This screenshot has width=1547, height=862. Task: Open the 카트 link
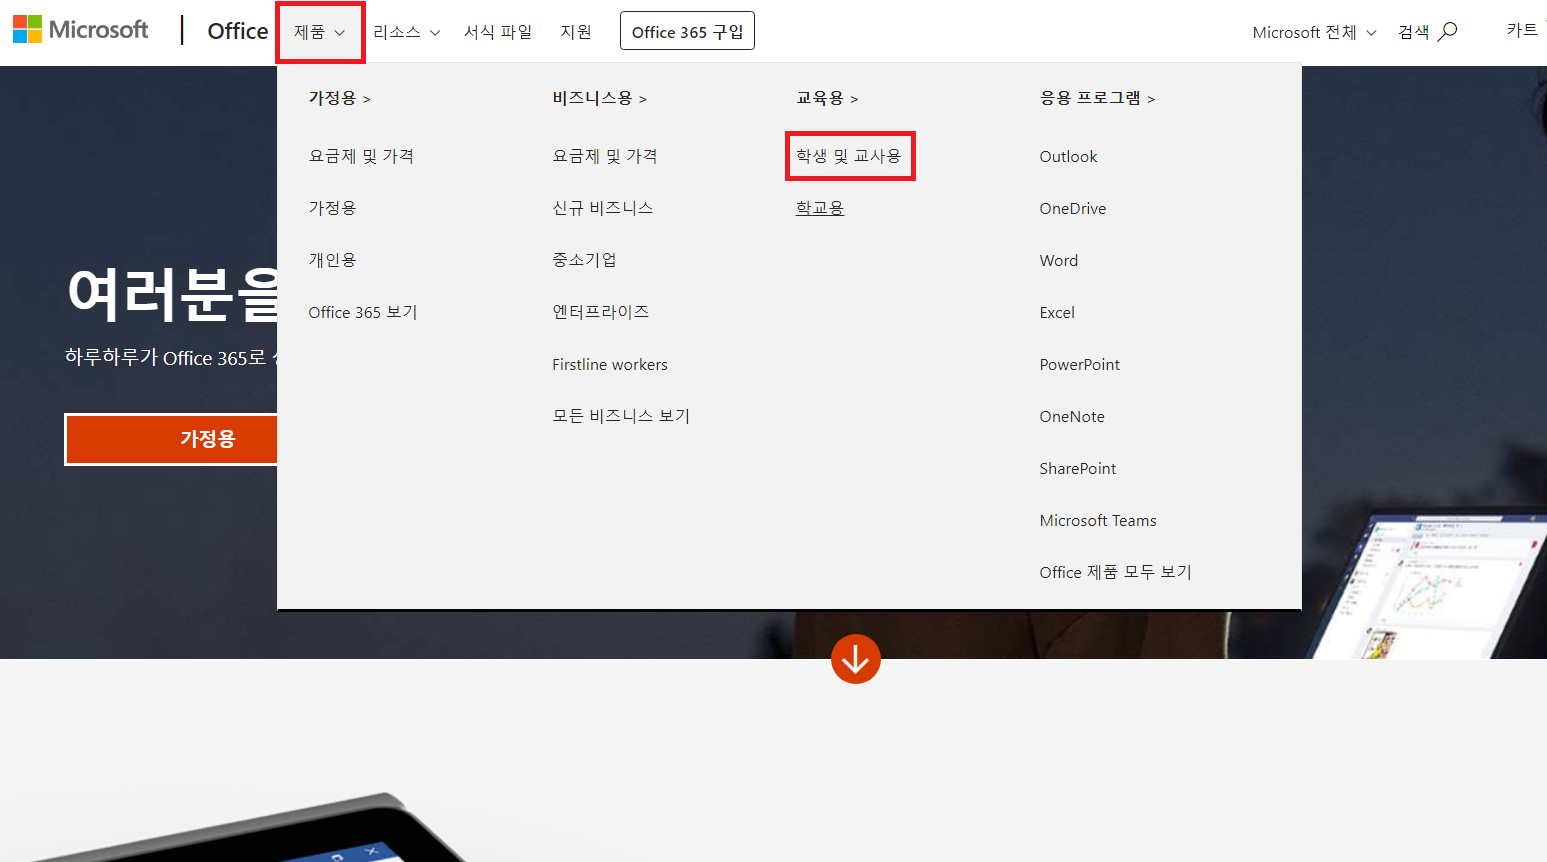[1522, 30]
